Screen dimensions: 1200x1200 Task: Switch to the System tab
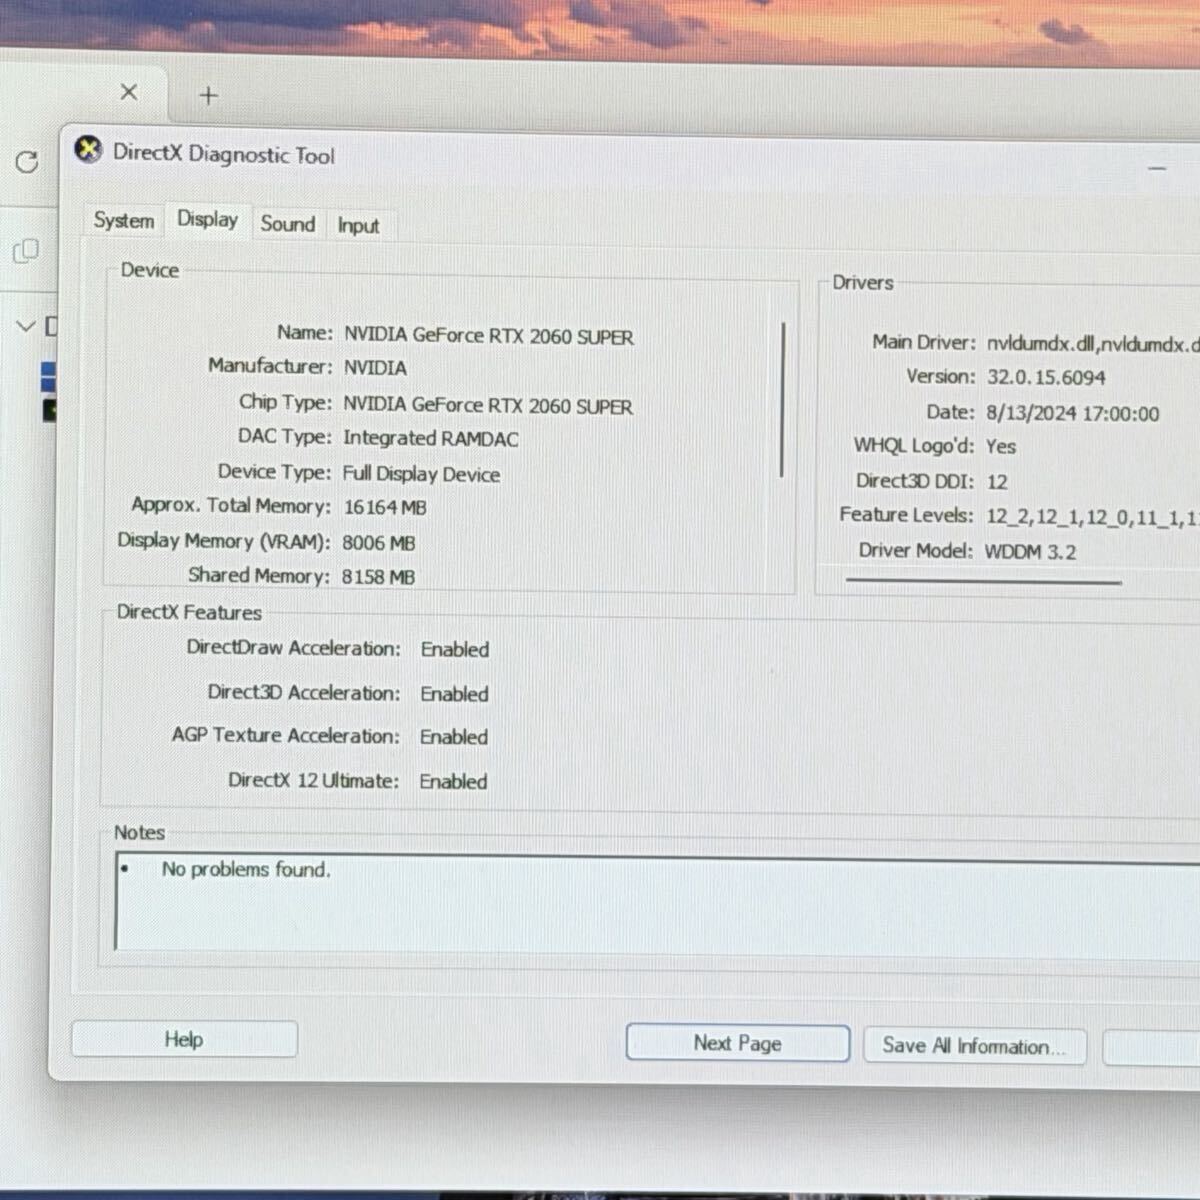(124, 220)
